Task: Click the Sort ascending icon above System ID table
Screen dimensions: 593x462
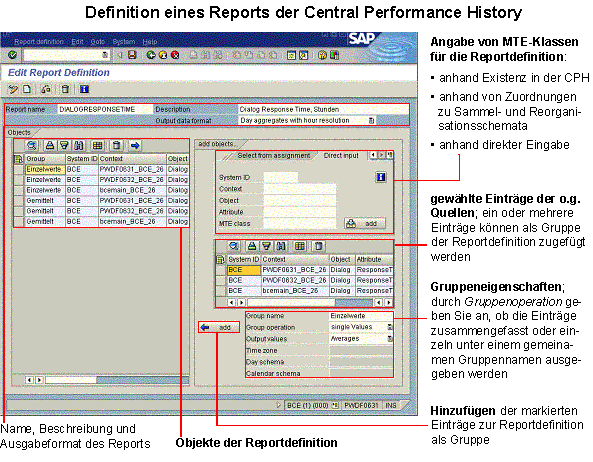Action: point(252,247)
